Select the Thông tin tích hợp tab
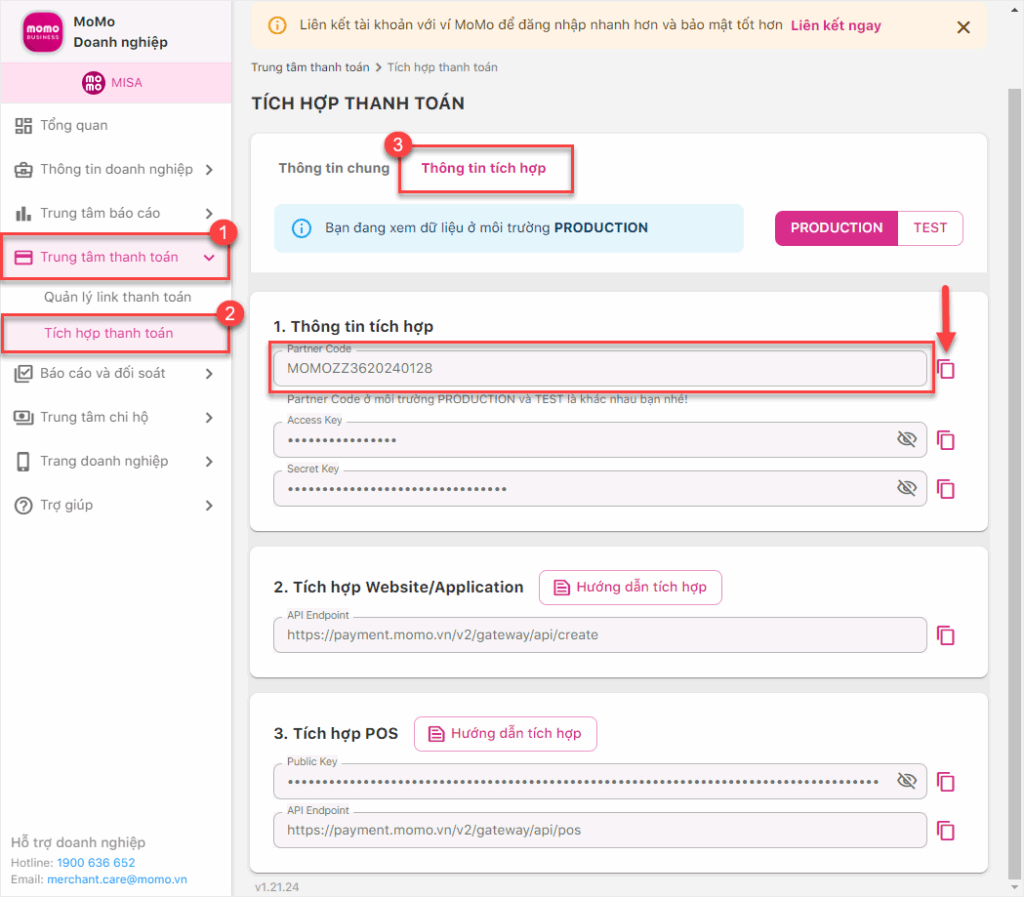Screen dimensions: 1024x897 pos(484,168)
